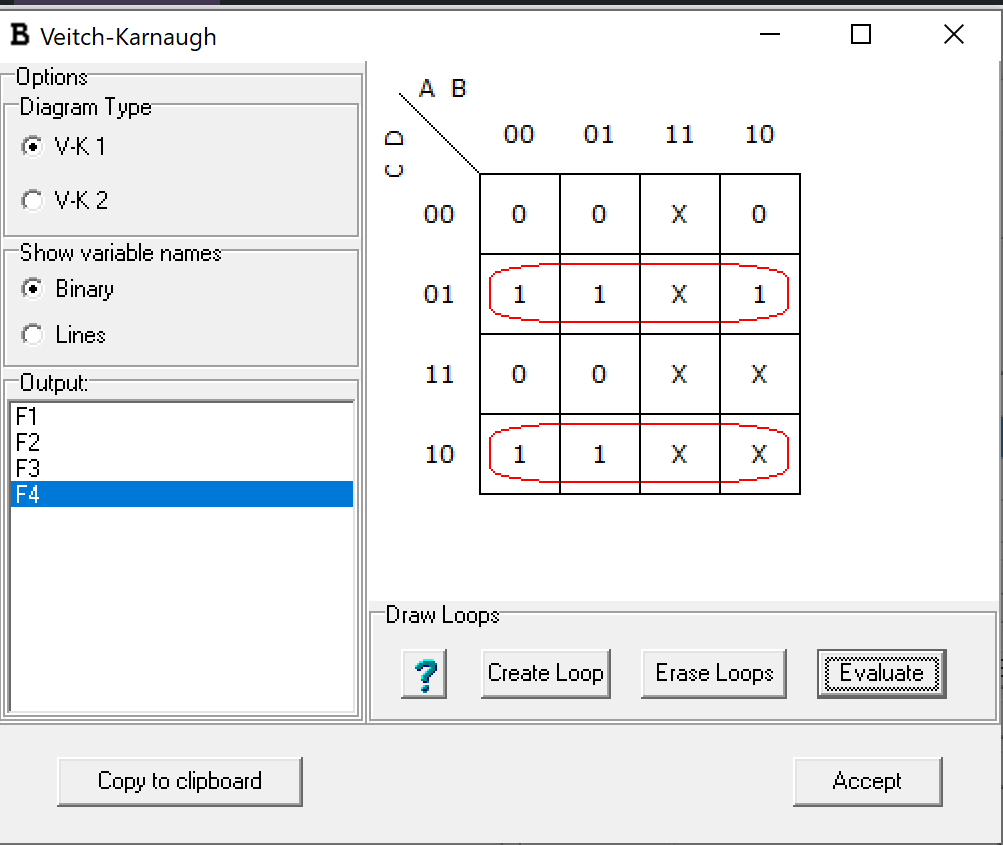Click row label 01 beside the map
This screenshot has width=1003, height=845.
[x=439, y=294]
